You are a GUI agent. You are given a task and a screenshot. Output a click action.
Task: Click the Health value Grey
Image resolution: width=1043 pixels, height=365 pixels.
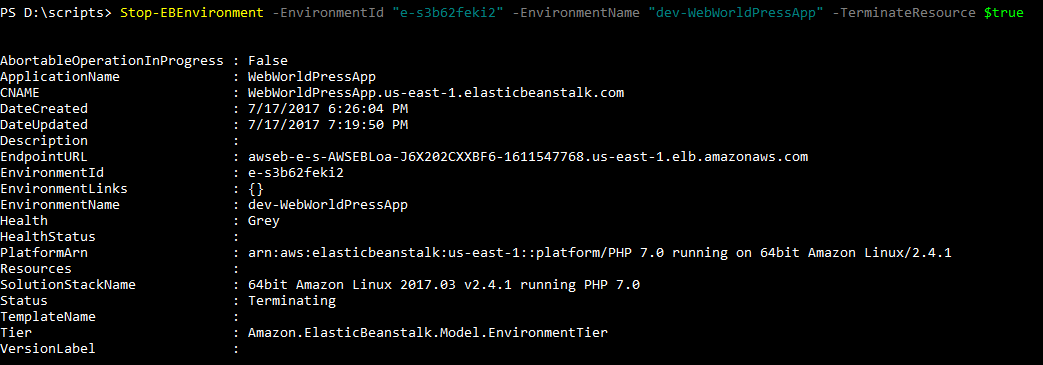click(x=264, y=221)
